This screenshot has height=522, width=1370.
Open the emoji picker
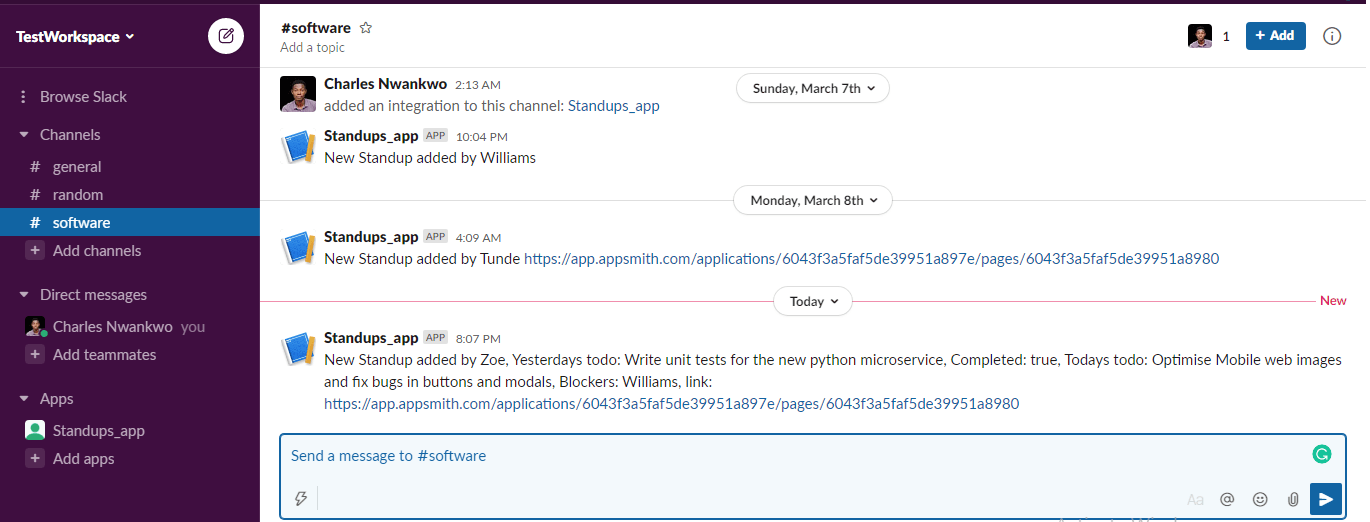(x=1260, y=499)
